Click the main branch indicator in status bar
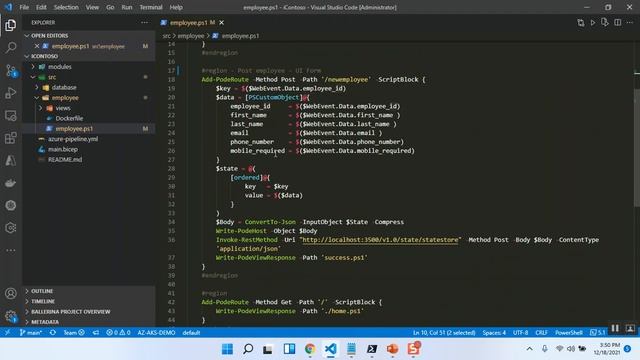This screenshot has width=640, height=360. (31, 333)
